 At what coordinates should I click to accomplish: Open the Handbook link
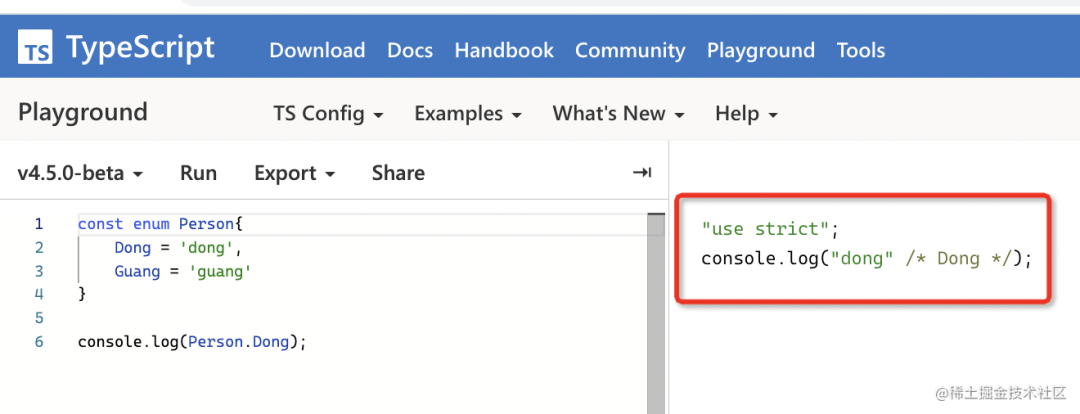[x=504, y=50]
